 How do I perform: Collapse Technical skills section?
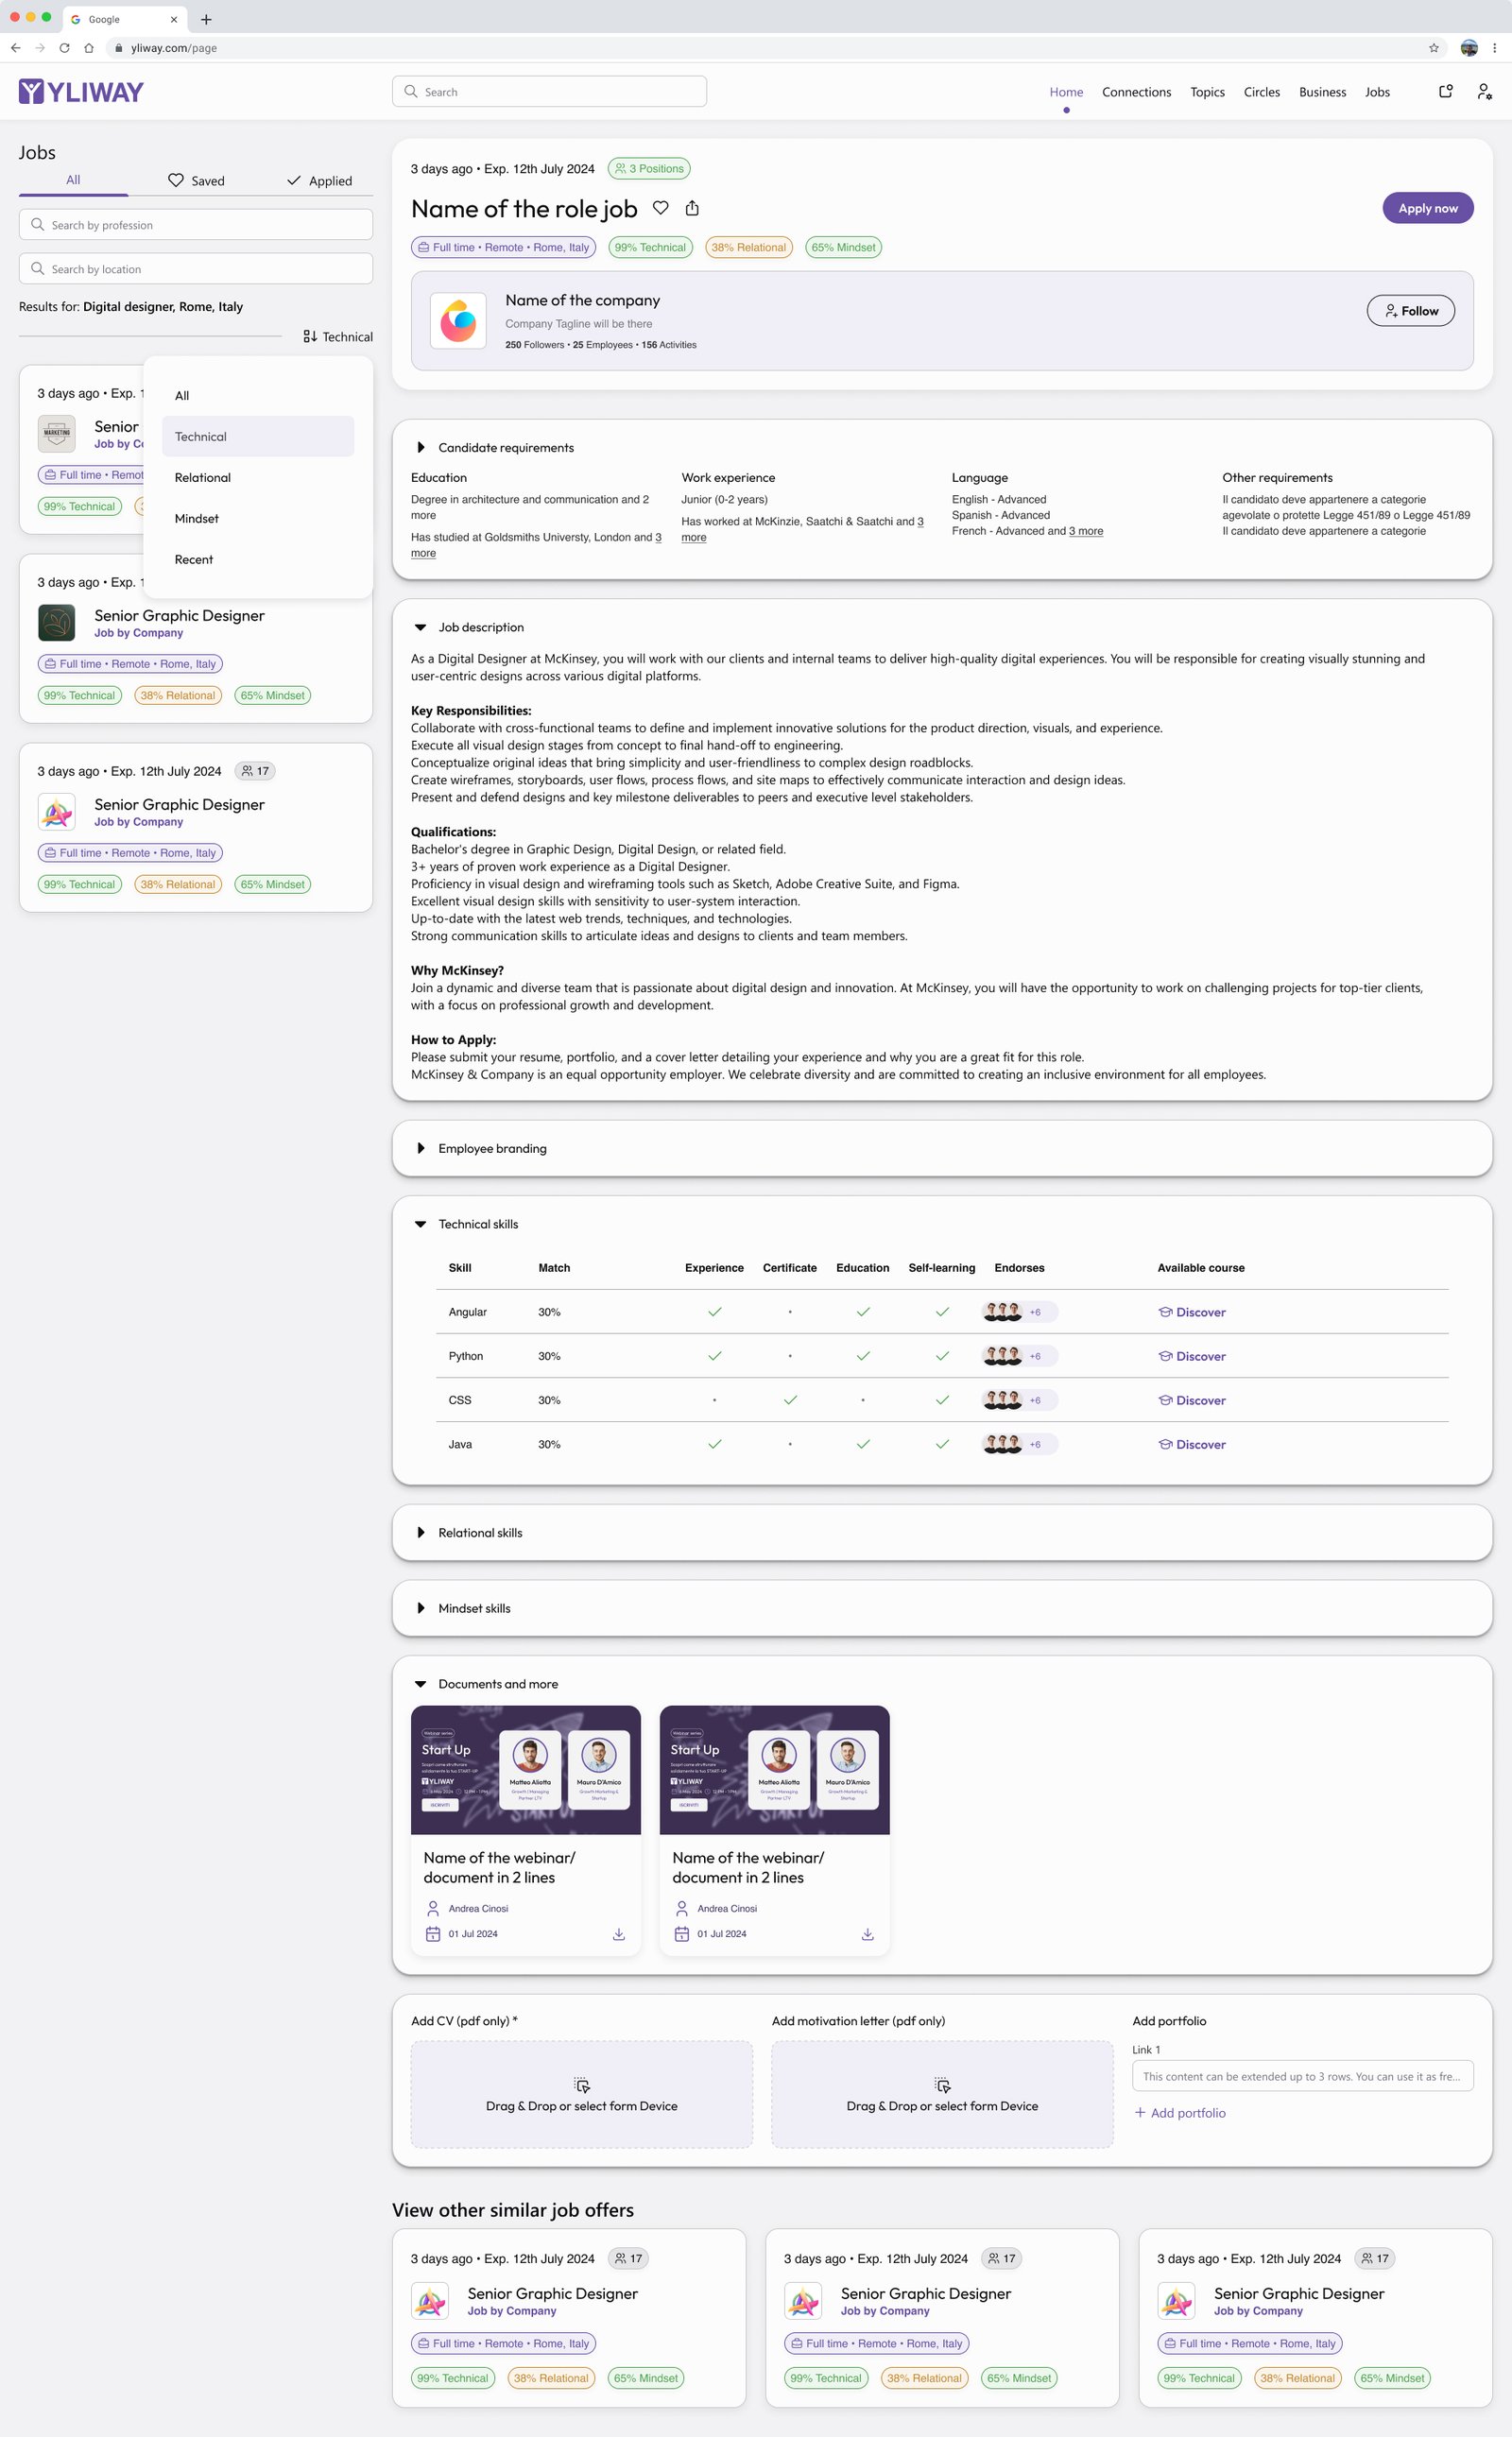coord(421,1224)
